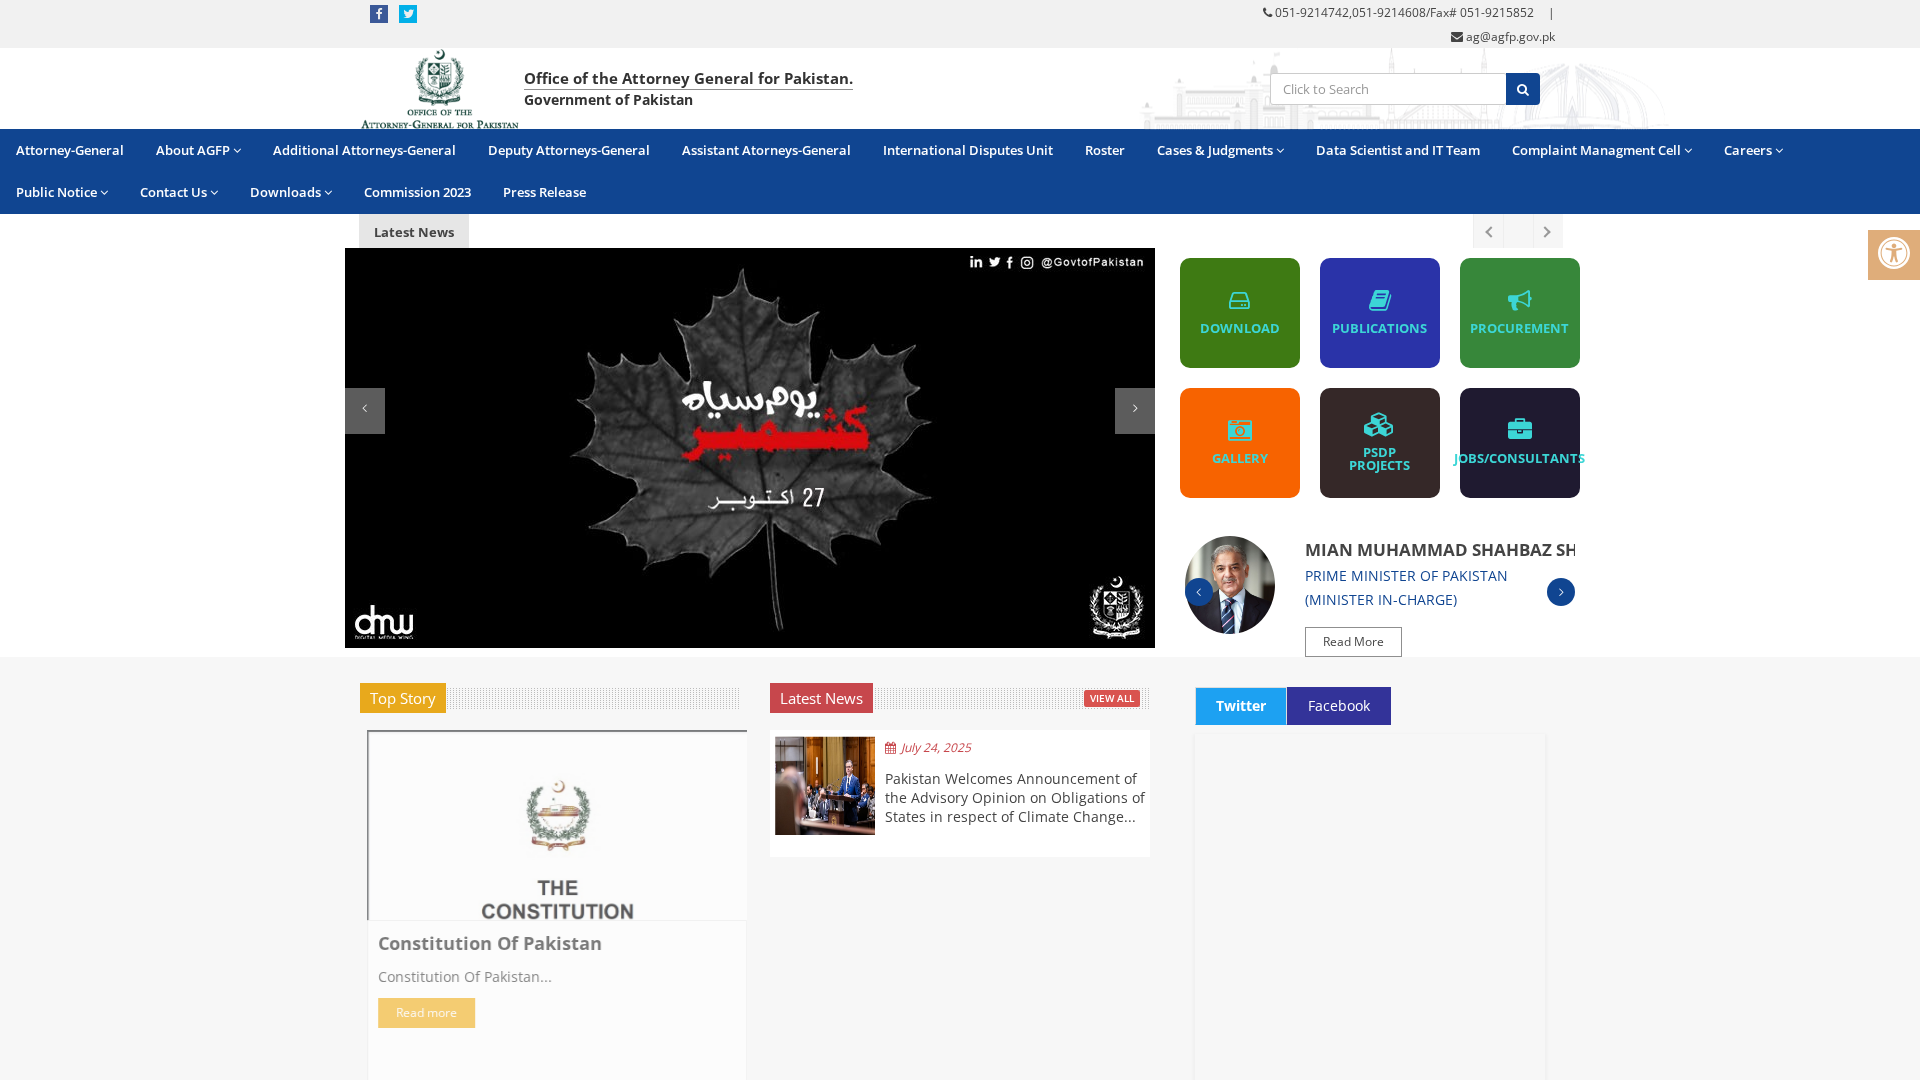Click Office of the Attorney General title

pos(688,78)
